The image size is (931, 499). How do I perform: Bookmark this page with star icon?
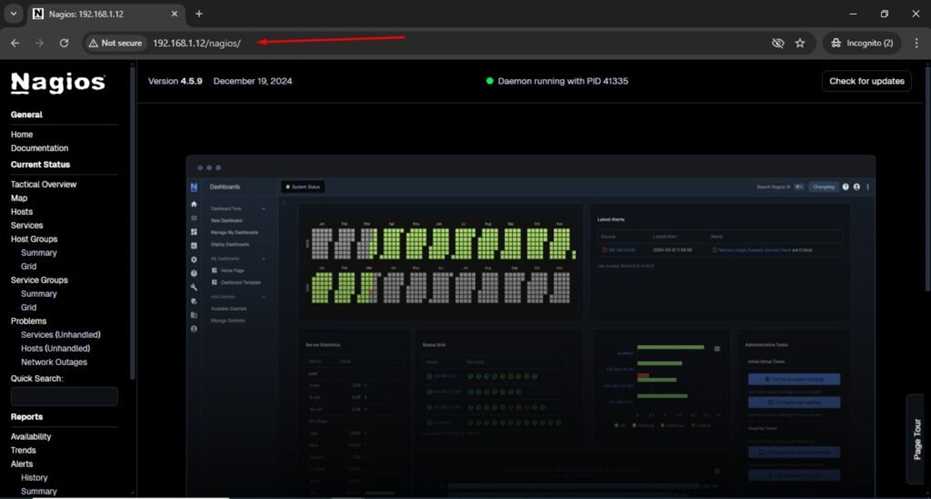tap(800, 43)
